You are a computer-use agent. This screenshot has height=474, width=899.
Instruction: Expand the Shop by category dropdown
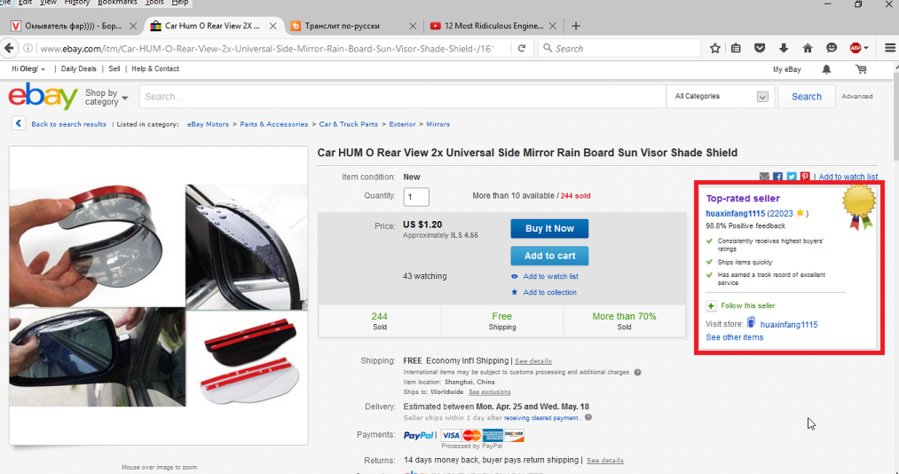pos(107,97)
